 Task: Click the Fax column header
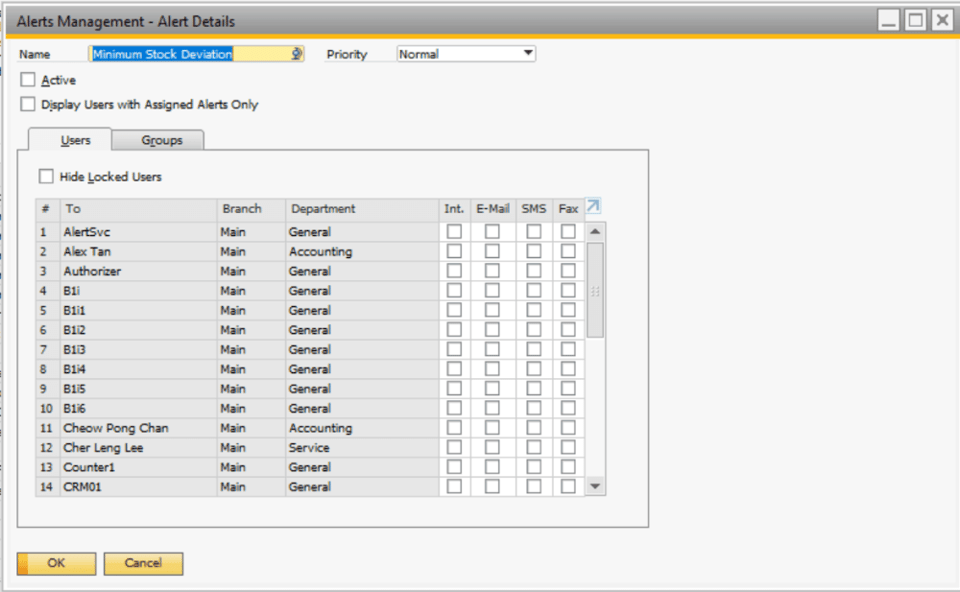coord(568,209)
